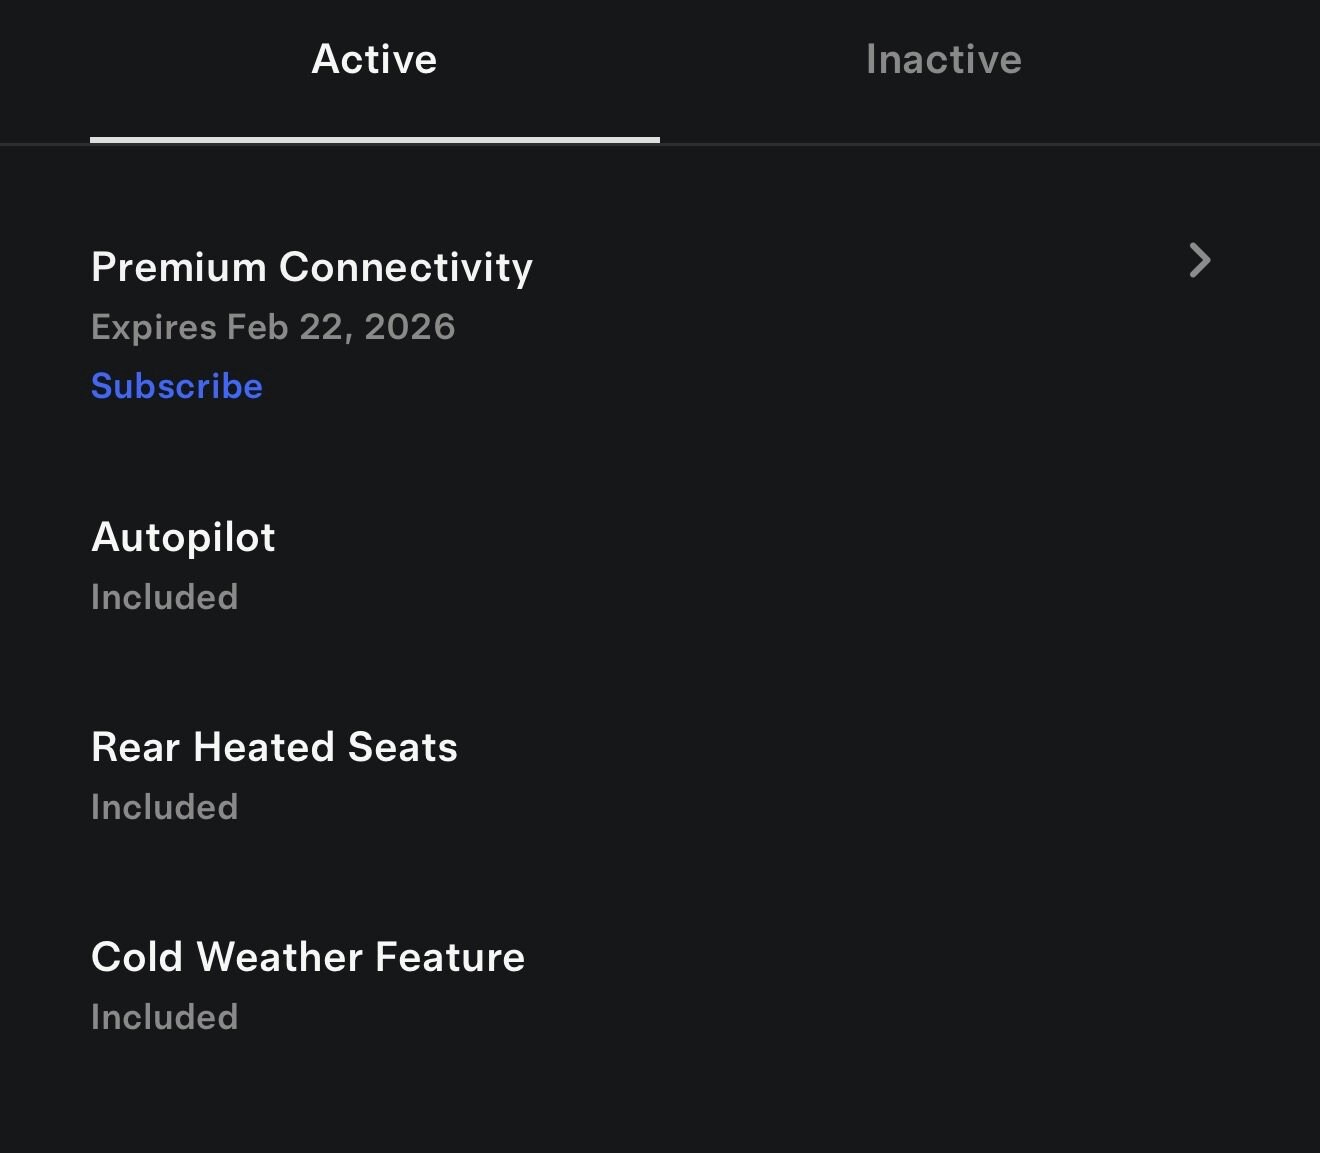The image size is (1320, 1153).
Task: Select the Autopilot feature title
Action: [x=183, y=537]
